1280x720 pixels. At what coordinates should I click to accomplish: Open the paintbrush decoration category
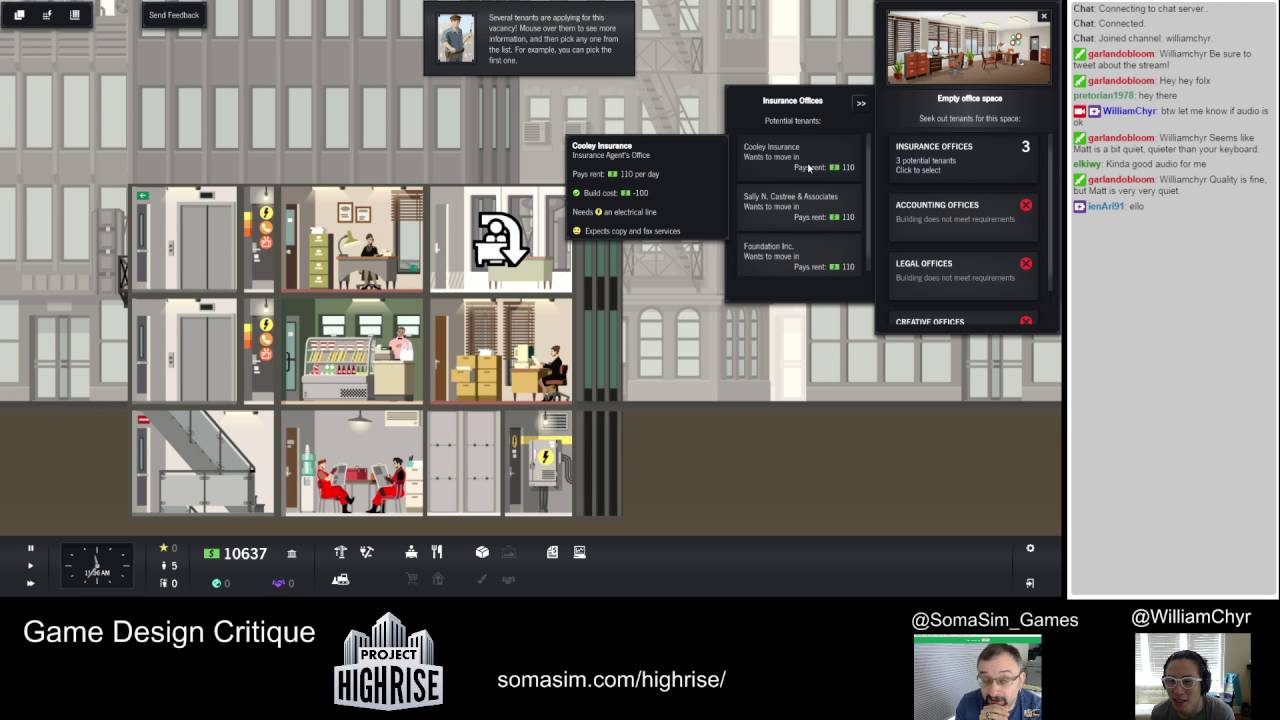(x=482, y=579)
